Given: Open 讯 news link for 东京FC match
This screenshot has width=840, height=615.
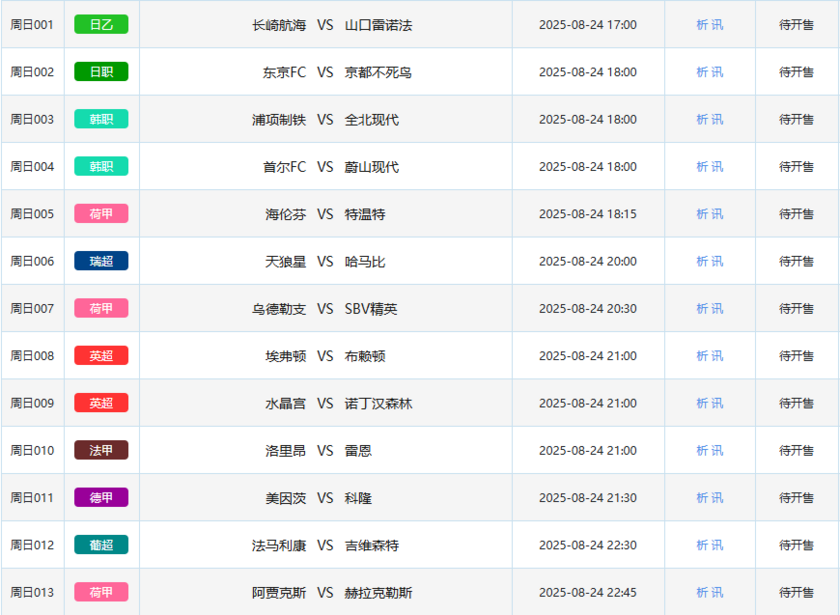Looking at the screenshot, I should [x=717, y=72].
